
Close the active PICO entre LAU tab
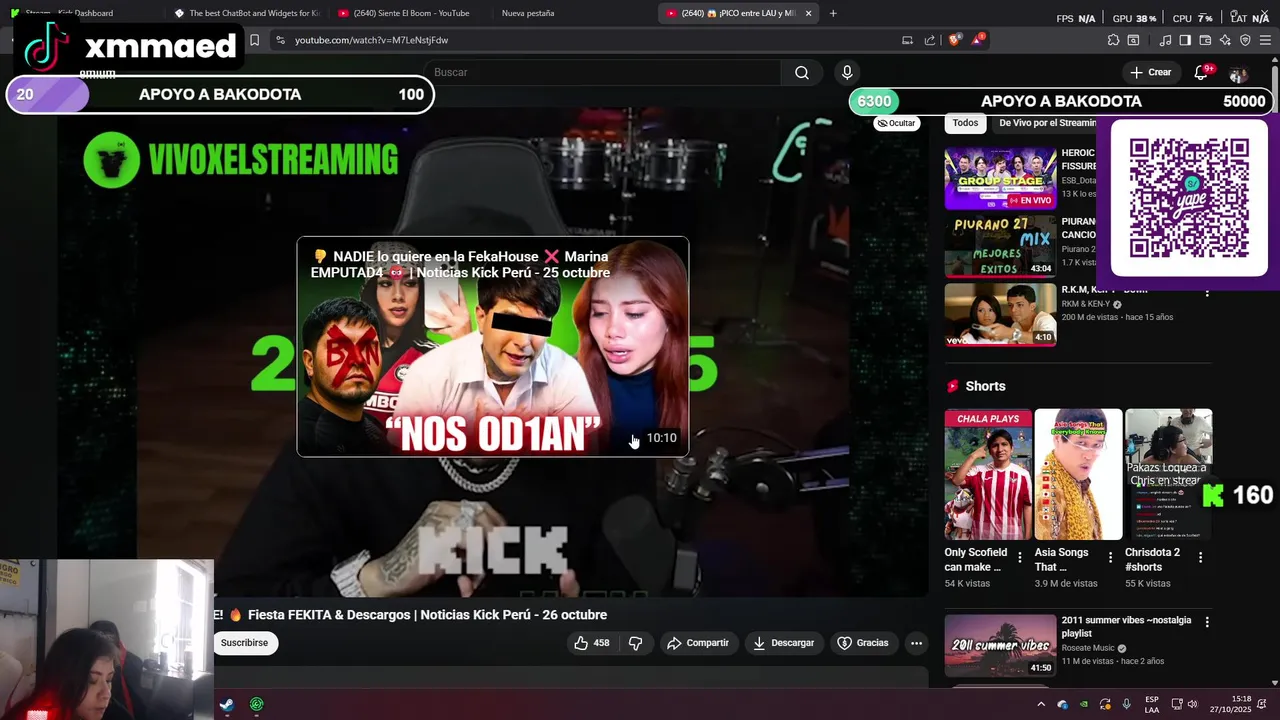[x=809, y=13]
